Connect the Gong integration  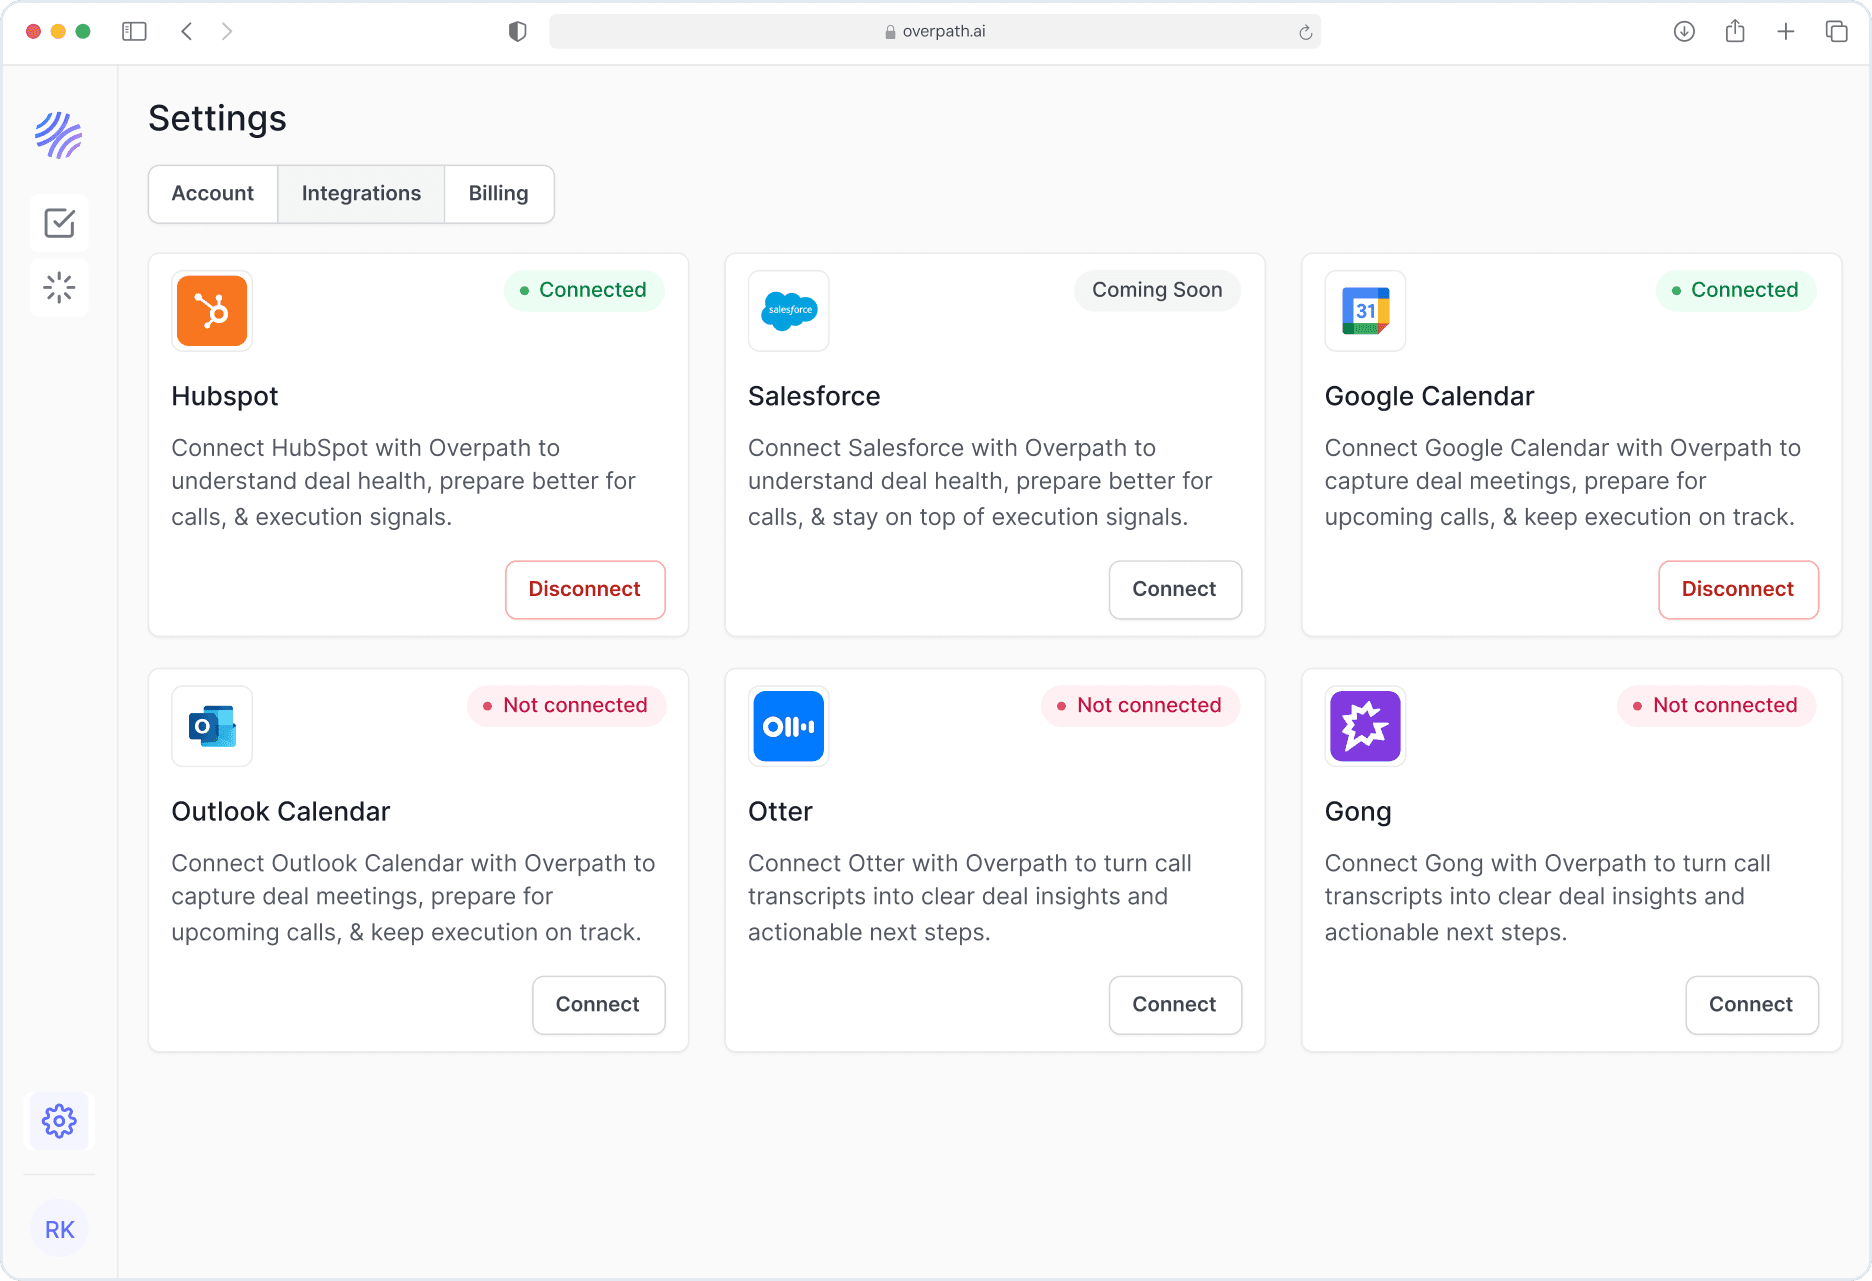tap(1751, 1005)
